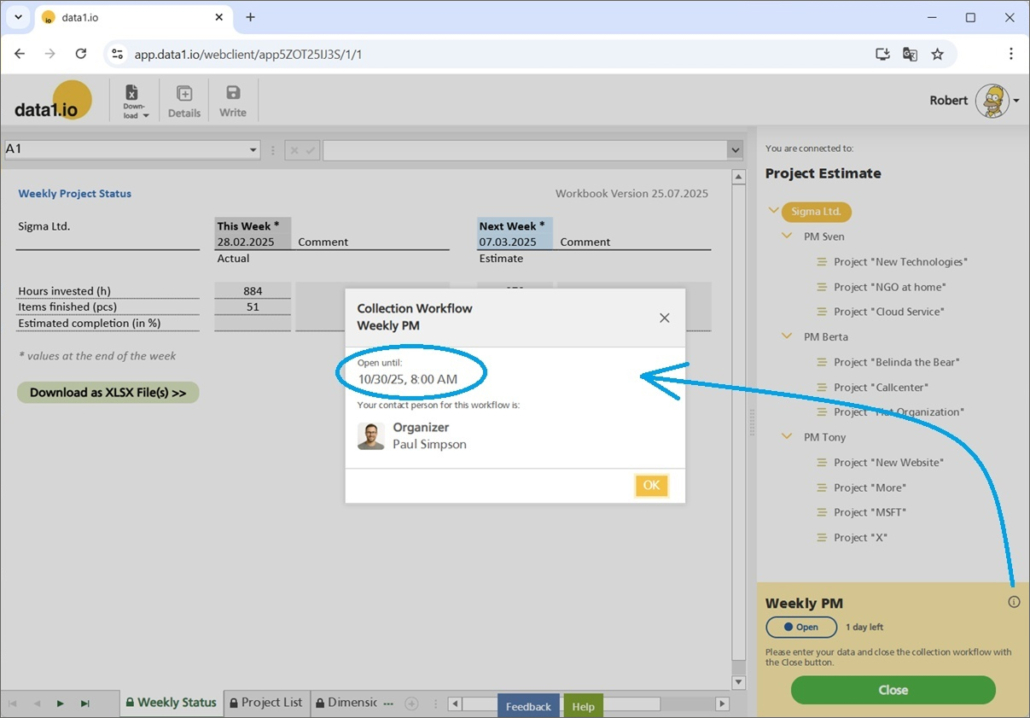Click the Robert user avatar
Screen dimensions: 1030x718
pos(992,101)
